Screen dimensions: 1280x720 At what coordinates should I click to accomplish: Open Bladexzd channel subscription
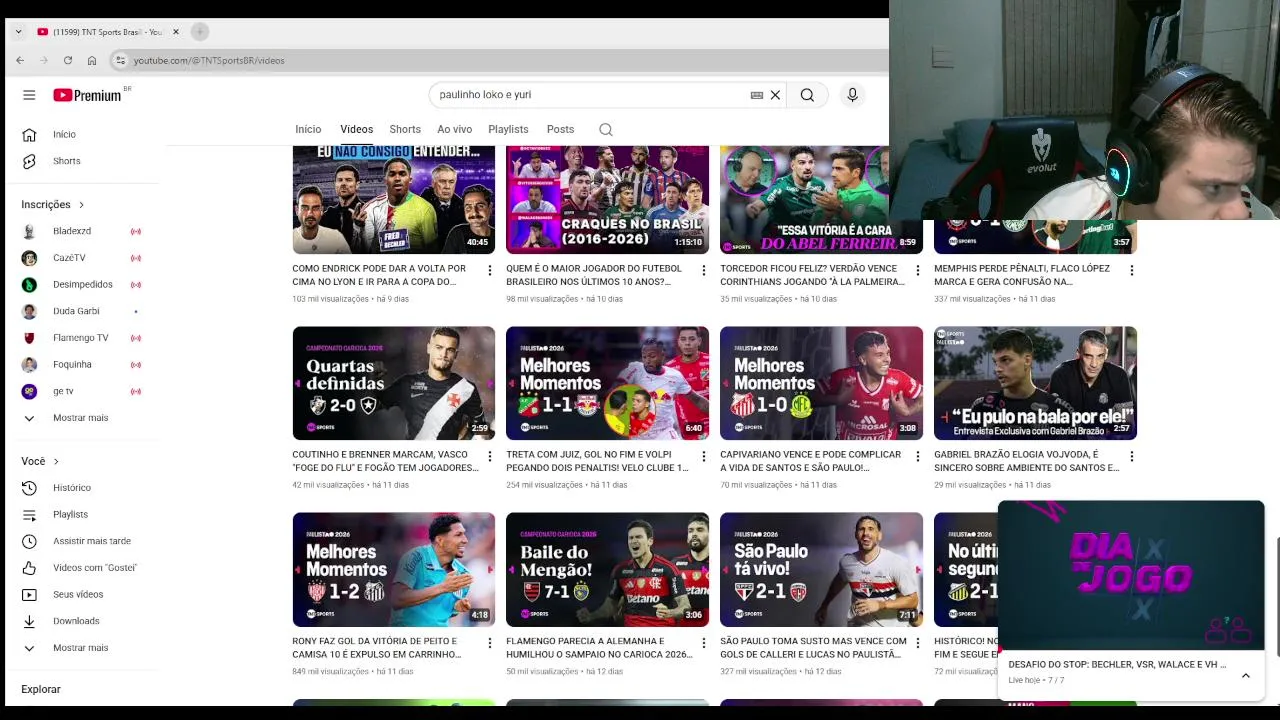pyautogui.click(x=72, y=231)
